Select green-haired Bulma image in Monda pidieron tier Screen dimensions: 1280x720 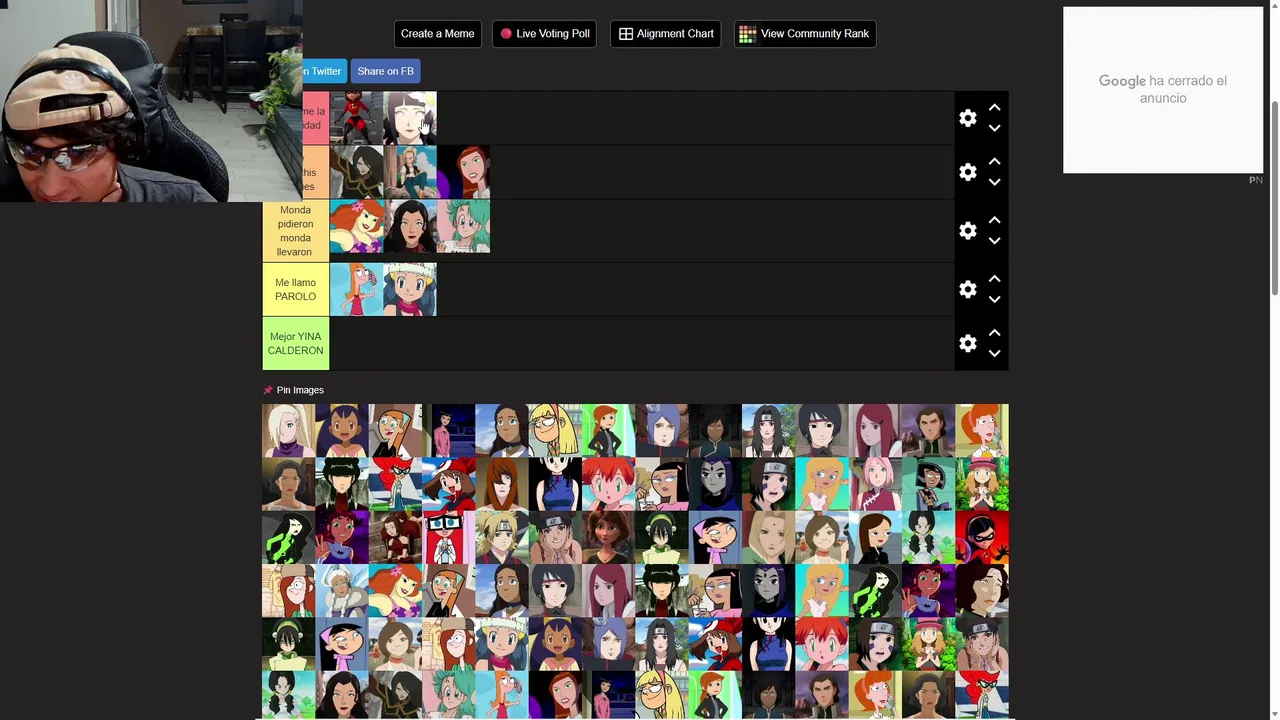point(463,226)
